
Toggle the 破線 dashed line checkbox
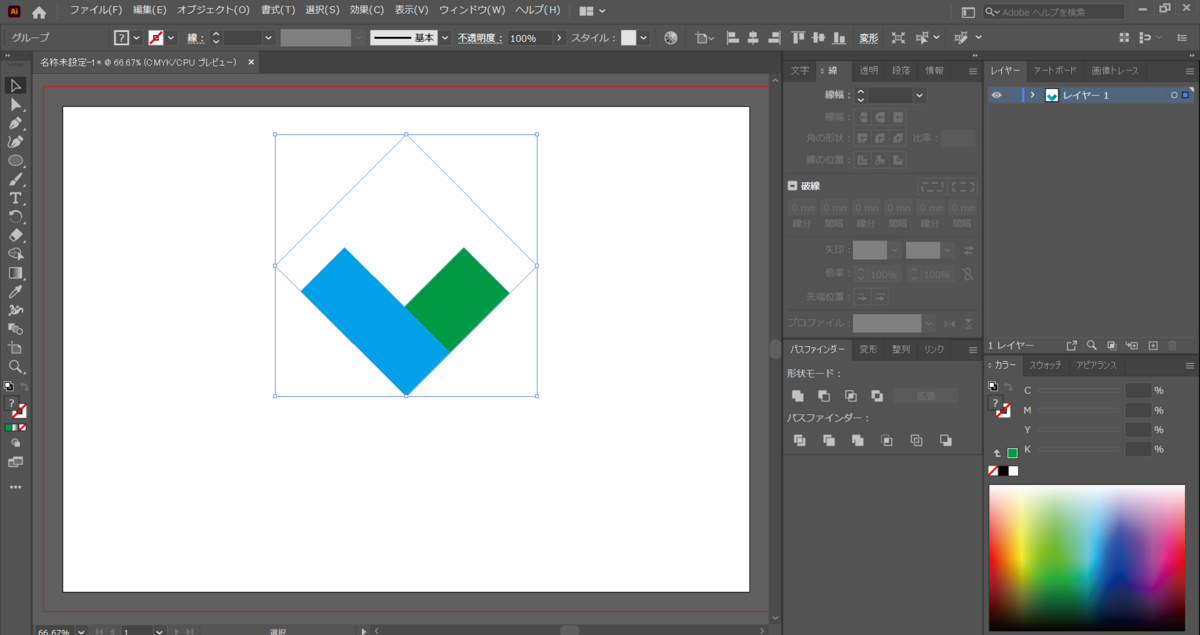(793, 186)
